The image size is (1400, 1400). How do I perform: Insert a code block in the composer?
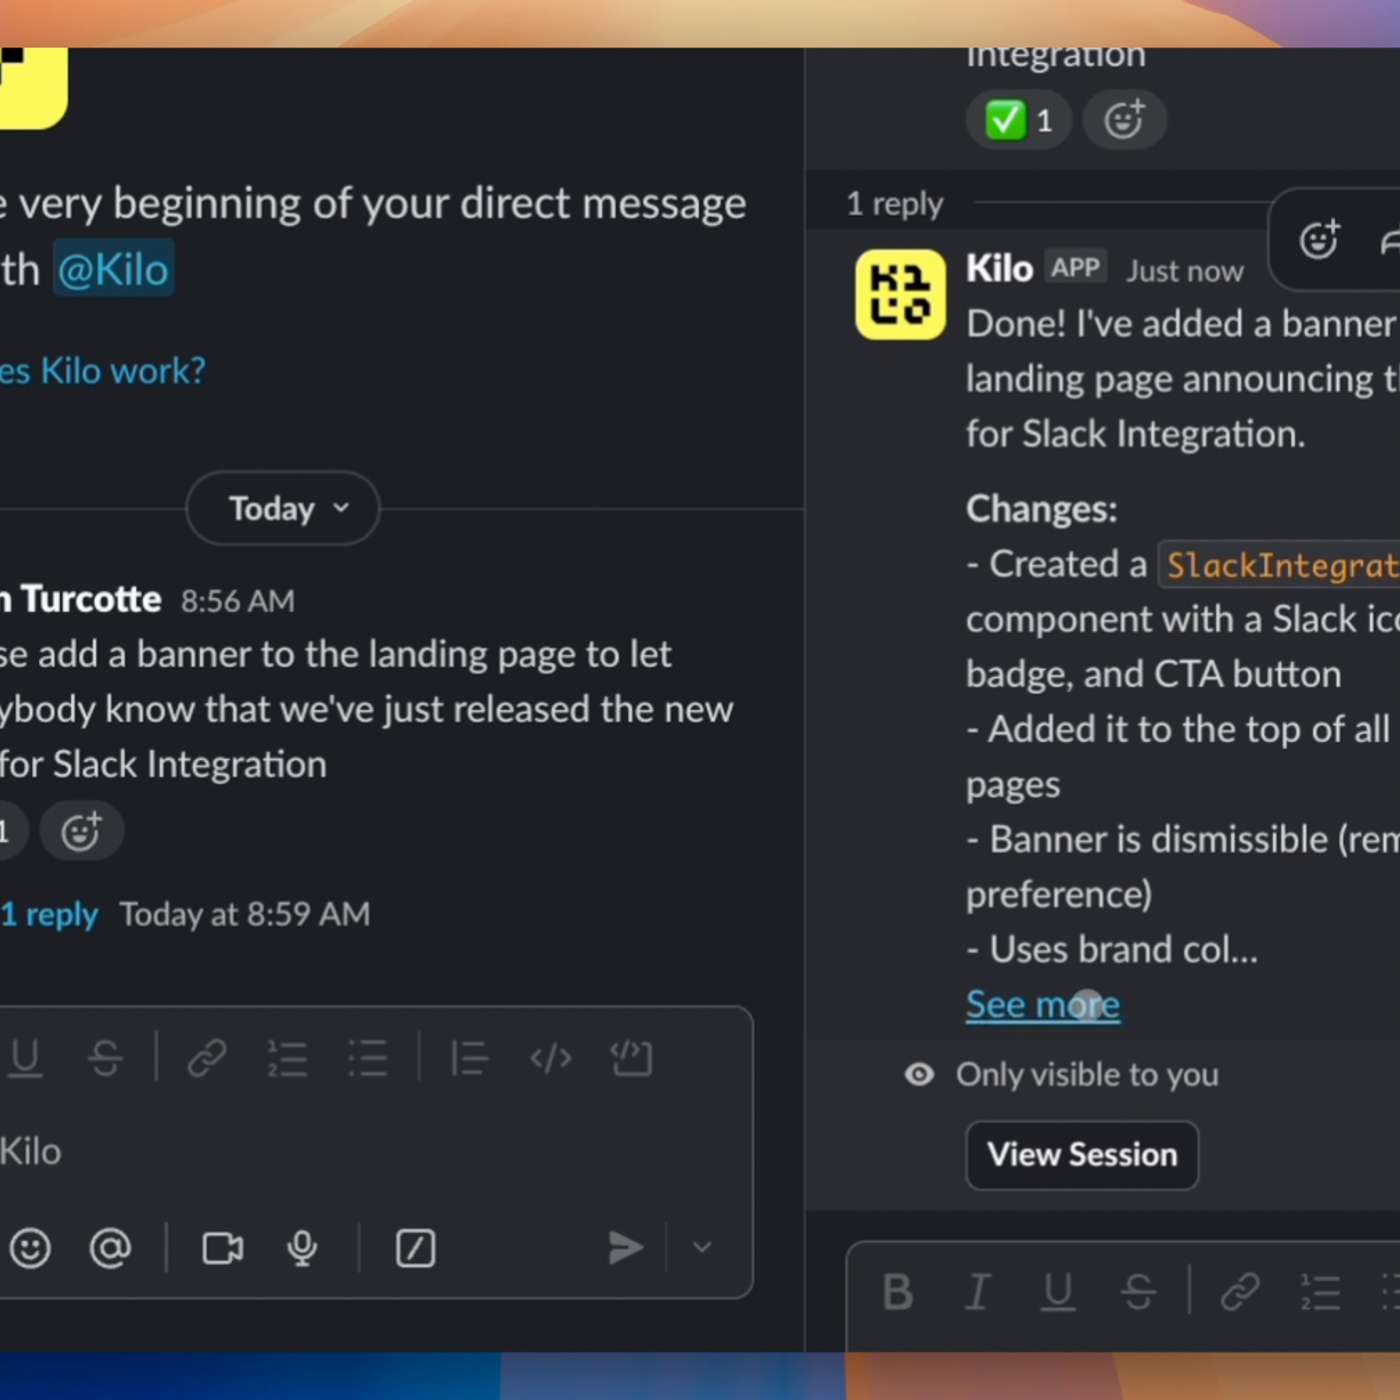[631, 1057]
